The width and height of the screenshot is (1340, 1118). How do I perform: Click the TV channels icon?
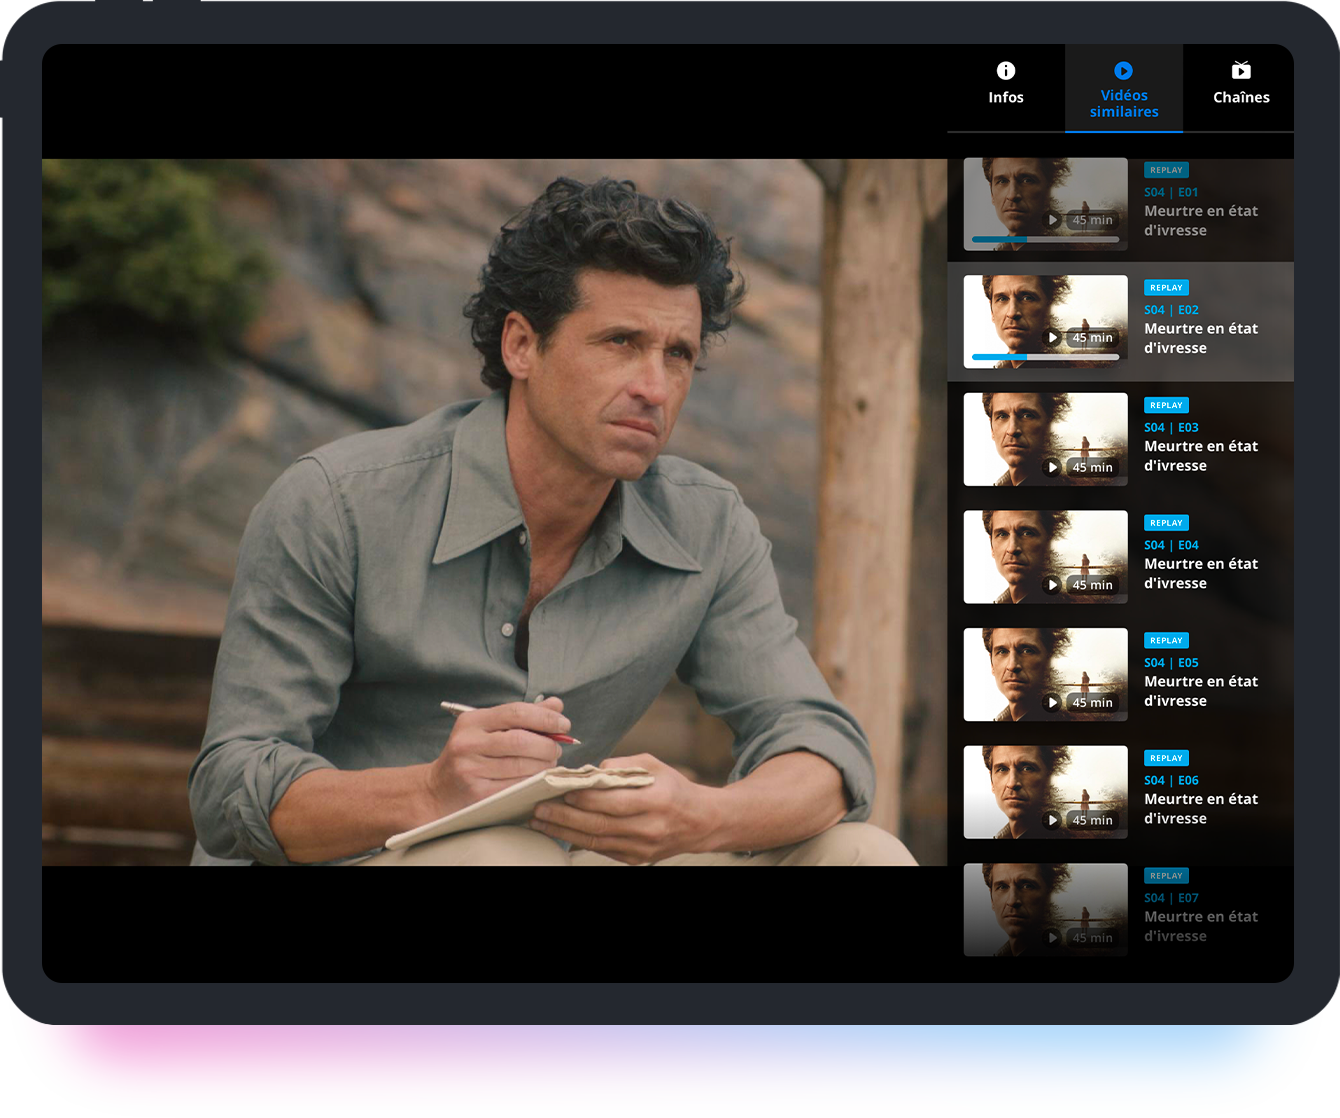1241,70
